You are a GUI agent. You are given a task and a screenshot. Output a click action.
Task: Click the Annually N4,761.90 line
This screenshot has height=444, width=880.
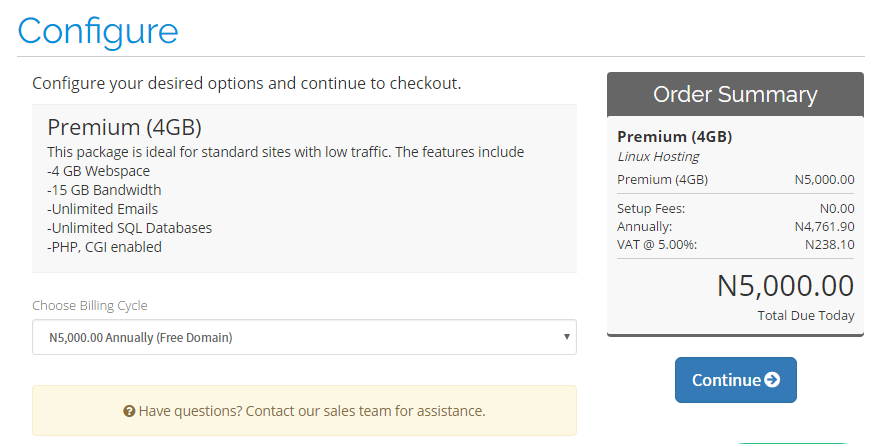(735, 227)
